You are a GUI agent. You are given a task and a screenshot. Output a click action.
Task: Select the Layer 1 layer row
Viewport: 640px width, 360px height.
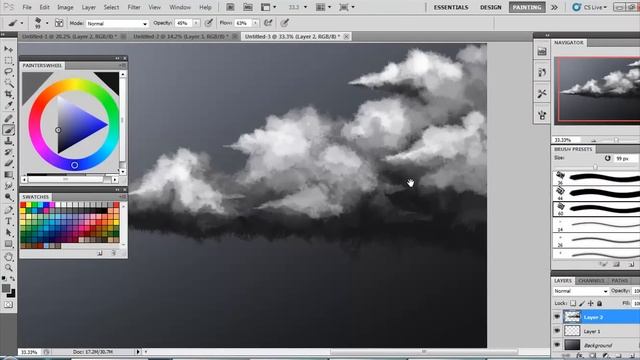[x=596, y=331]
